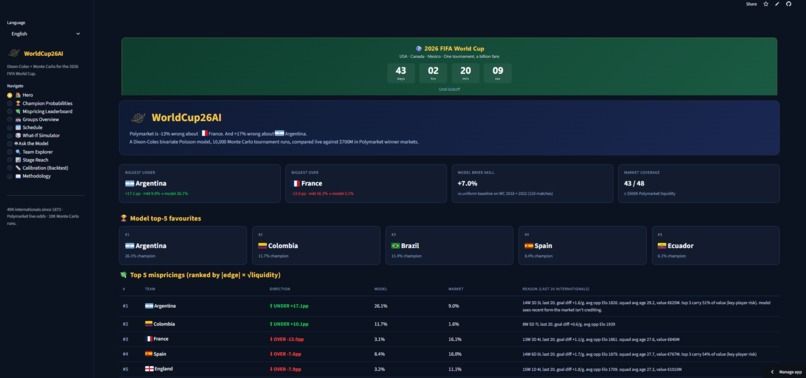Click the trophy icon beside Model top-5 favourites
806x378 pixels.
[x=123, y=219]
